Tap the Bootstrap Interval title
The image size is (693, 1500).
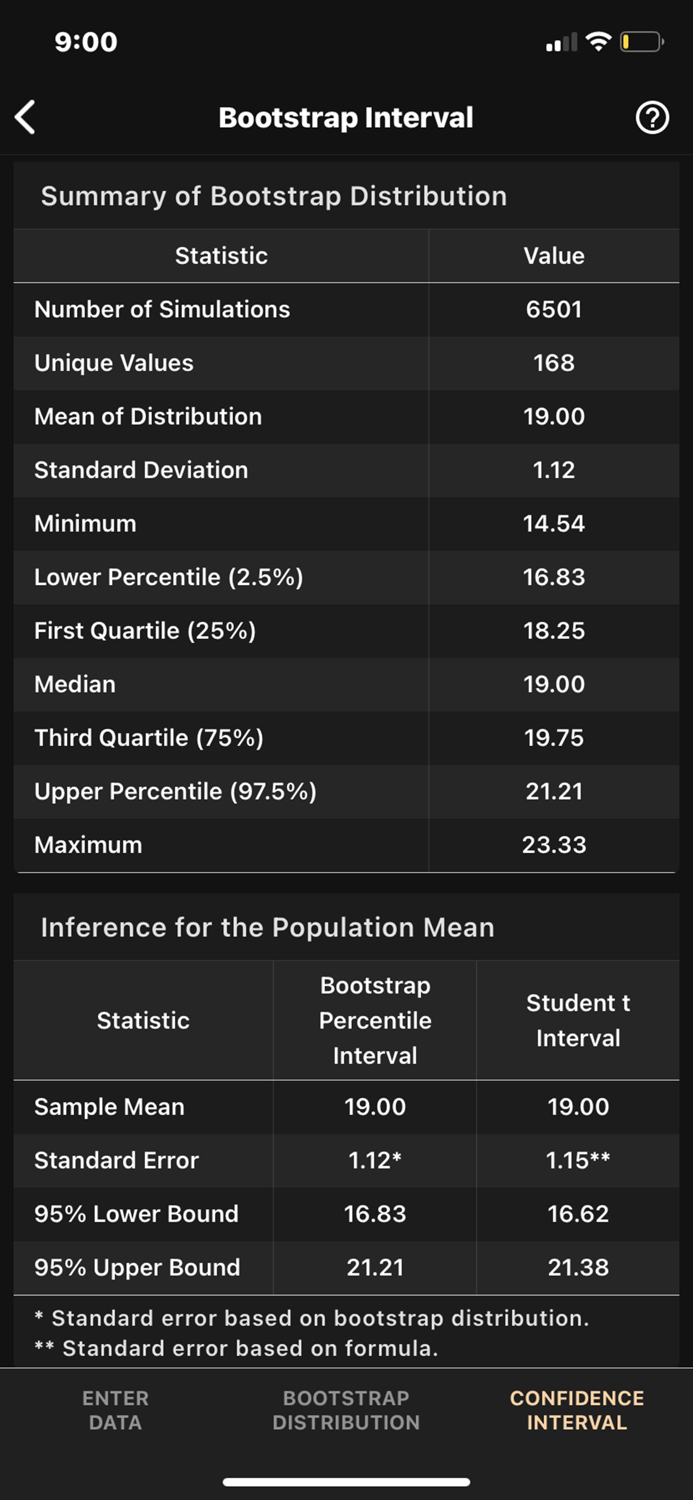pyautogui.click(x=346, y=117)
